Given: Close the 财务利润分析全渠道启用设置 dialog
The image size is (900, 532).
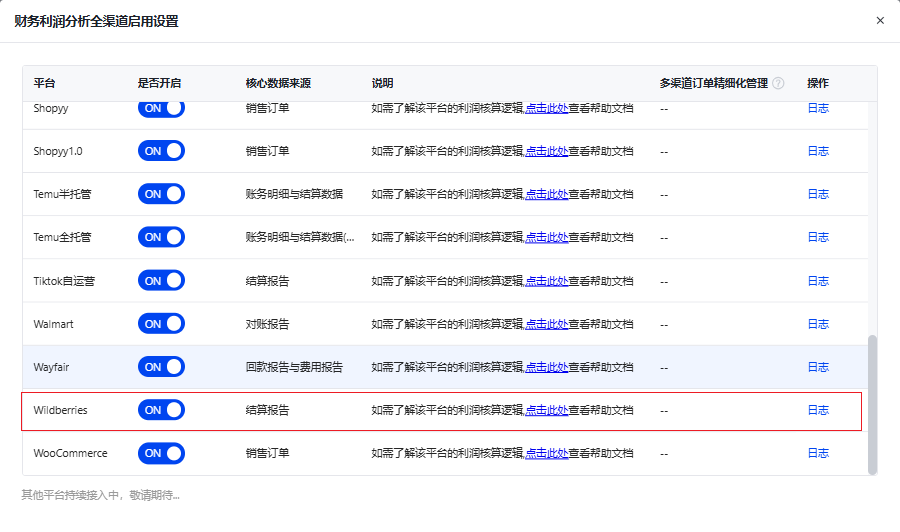Looking at the screenshot, I should (880, 21).
